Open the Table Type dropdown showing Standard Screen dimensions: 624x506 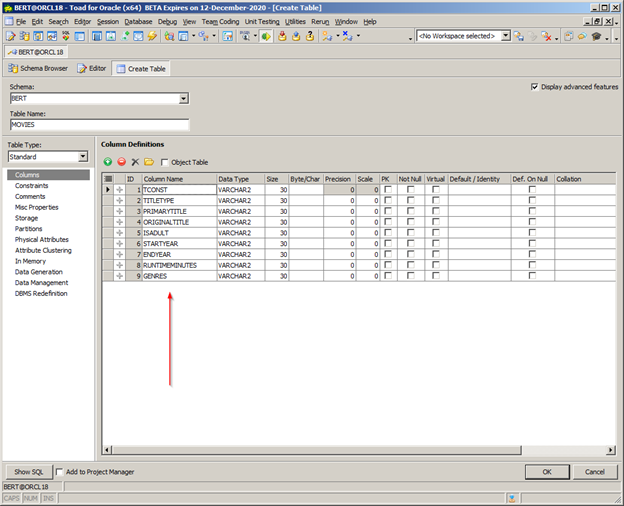(83, 157)
